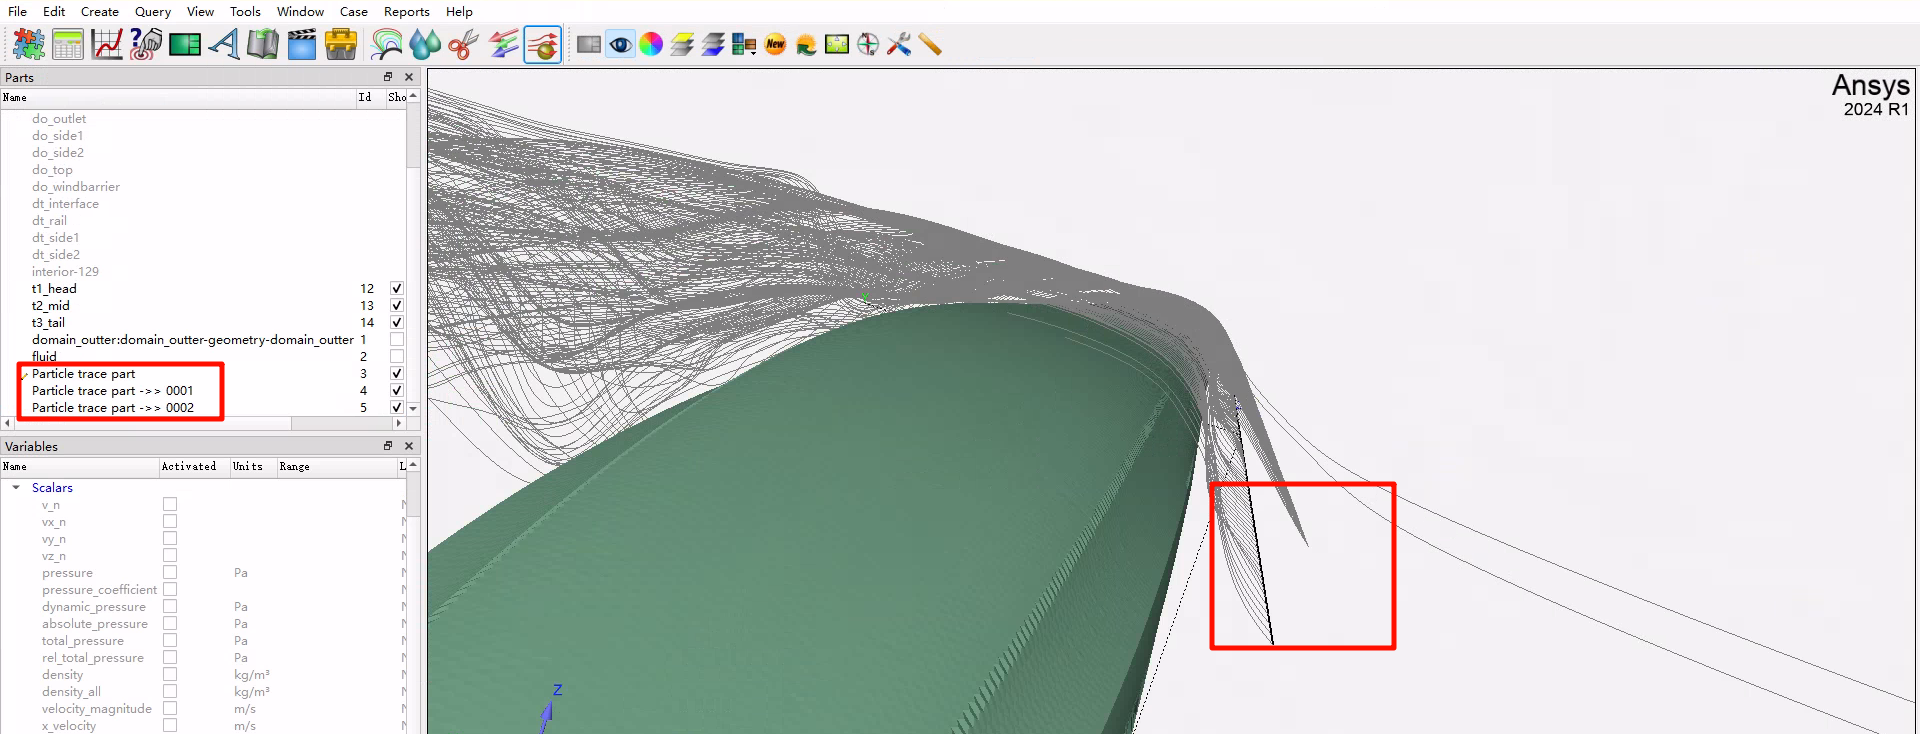Activate the pressure variable checkbox
Screen dimensions: 1920x734
pos(170,573)
